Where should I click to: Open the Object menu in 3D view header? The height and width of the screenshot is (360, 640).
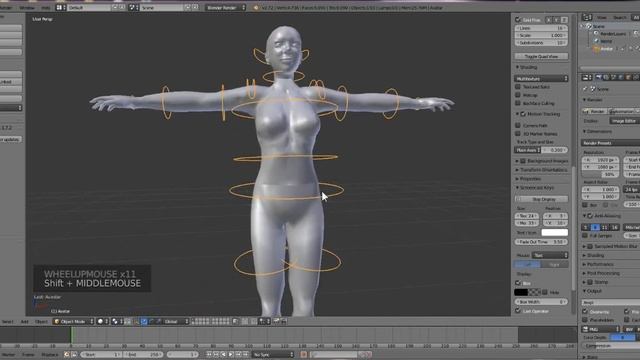tap(41, 322)
